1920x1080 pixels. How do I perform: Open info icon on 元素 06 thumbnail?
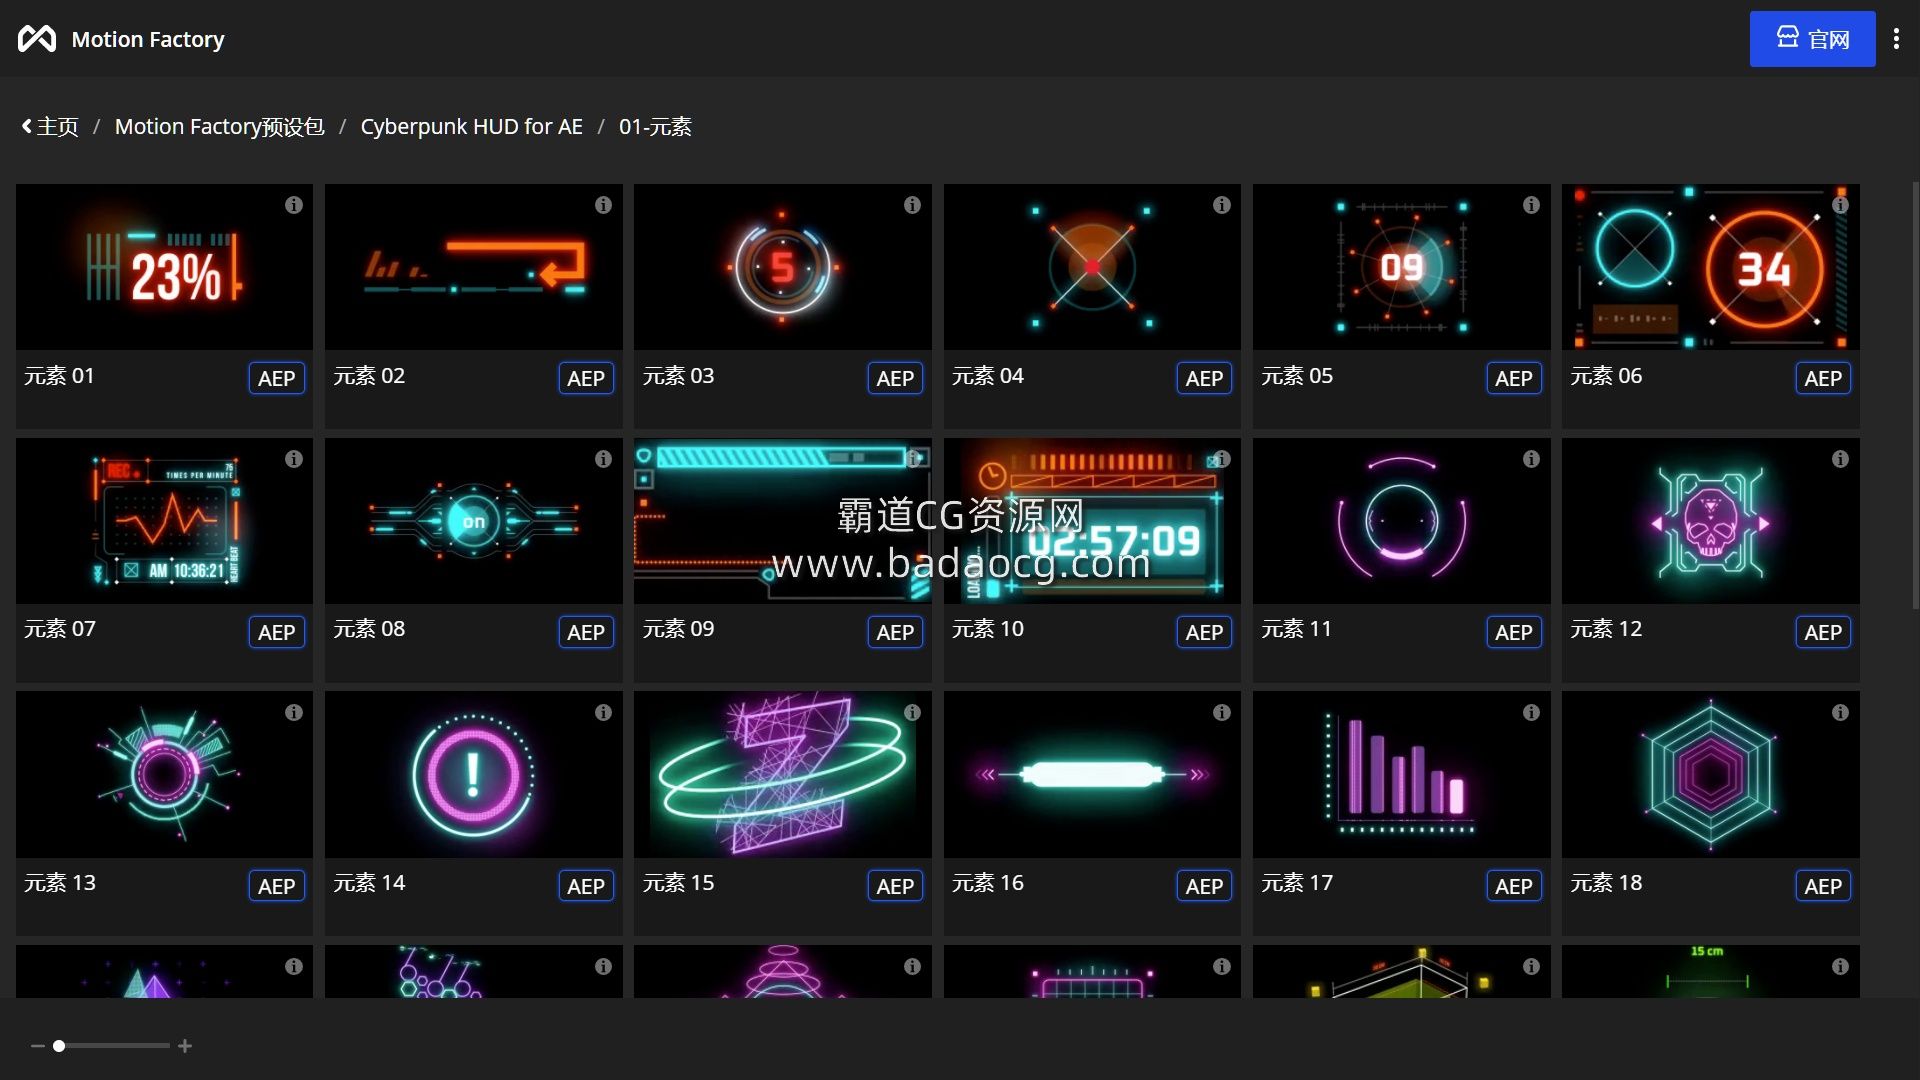(x=1840, y=205)
